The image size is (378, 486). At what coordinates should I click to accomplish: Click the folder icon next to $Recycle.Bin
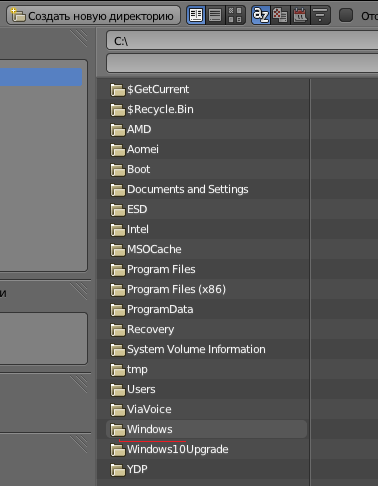118,110
